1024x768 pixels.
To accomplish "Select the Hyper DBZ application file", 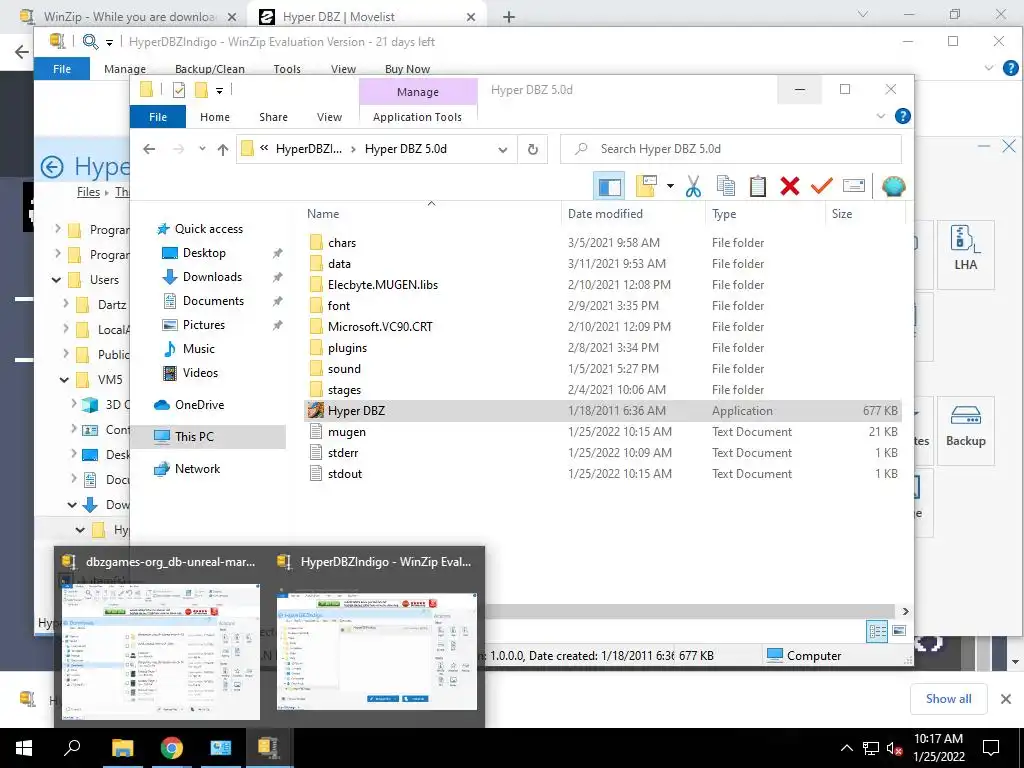I will pyautogui.click(x=603, y=411).
